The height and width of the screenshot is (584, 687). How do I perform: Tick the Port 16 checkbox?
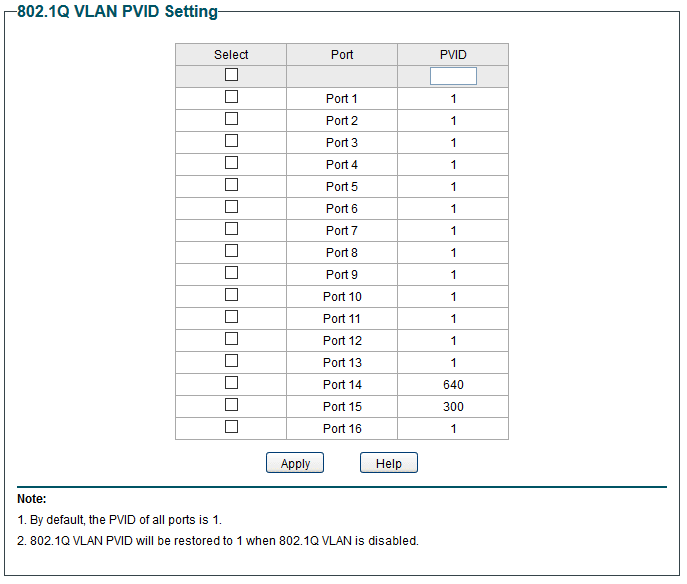[x=231, y=427]
